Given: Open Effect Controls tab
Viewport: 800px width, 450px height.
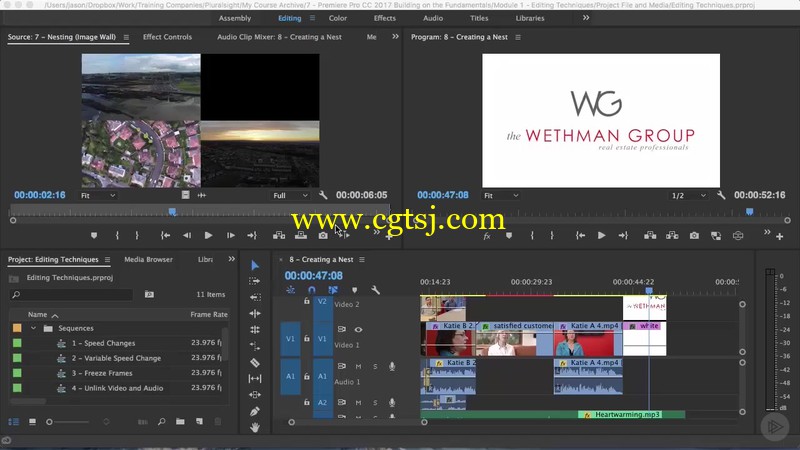Looking at the screenshot, I should coord(167,37).
